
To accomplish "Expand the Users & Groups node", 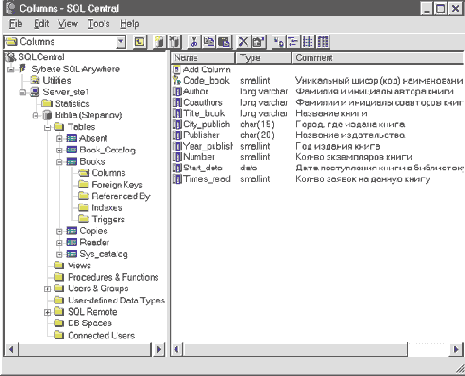I will 47,289.
